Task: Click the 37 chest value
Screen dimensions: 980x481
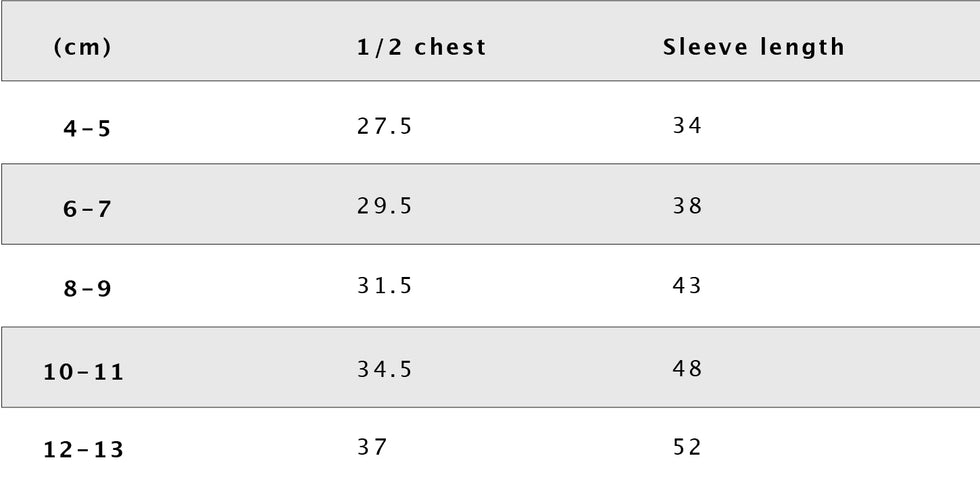Action: click(371, 447)
